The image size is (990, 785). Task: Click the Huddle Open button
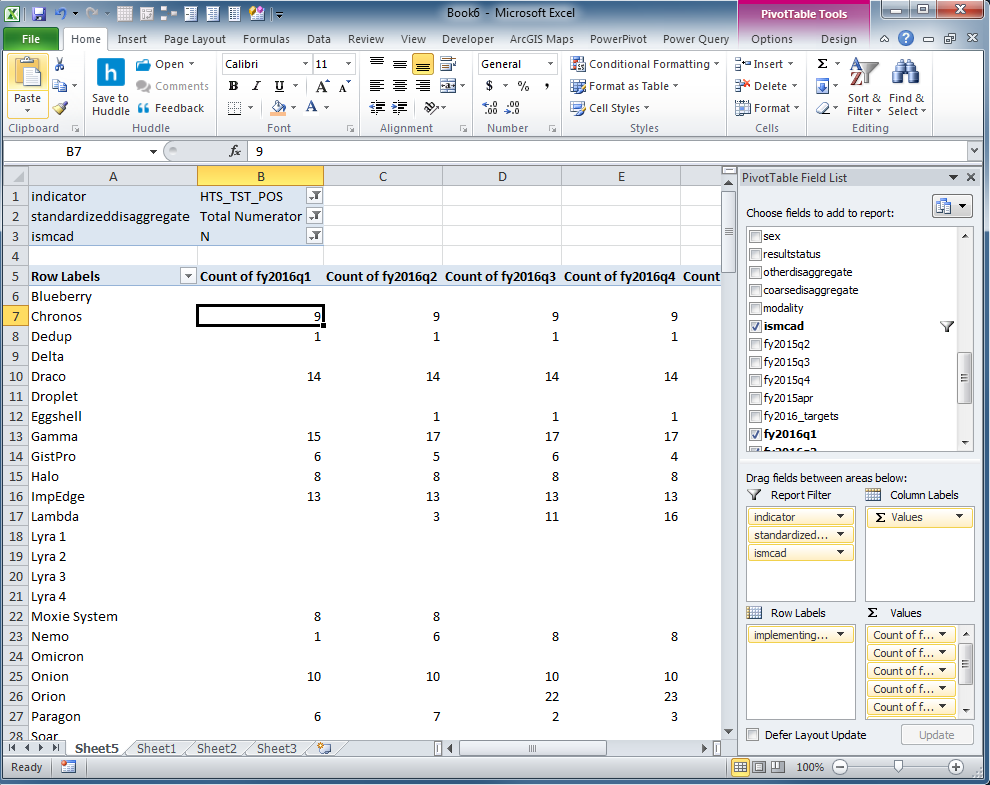pyautogui.click(x=165, y=64)
